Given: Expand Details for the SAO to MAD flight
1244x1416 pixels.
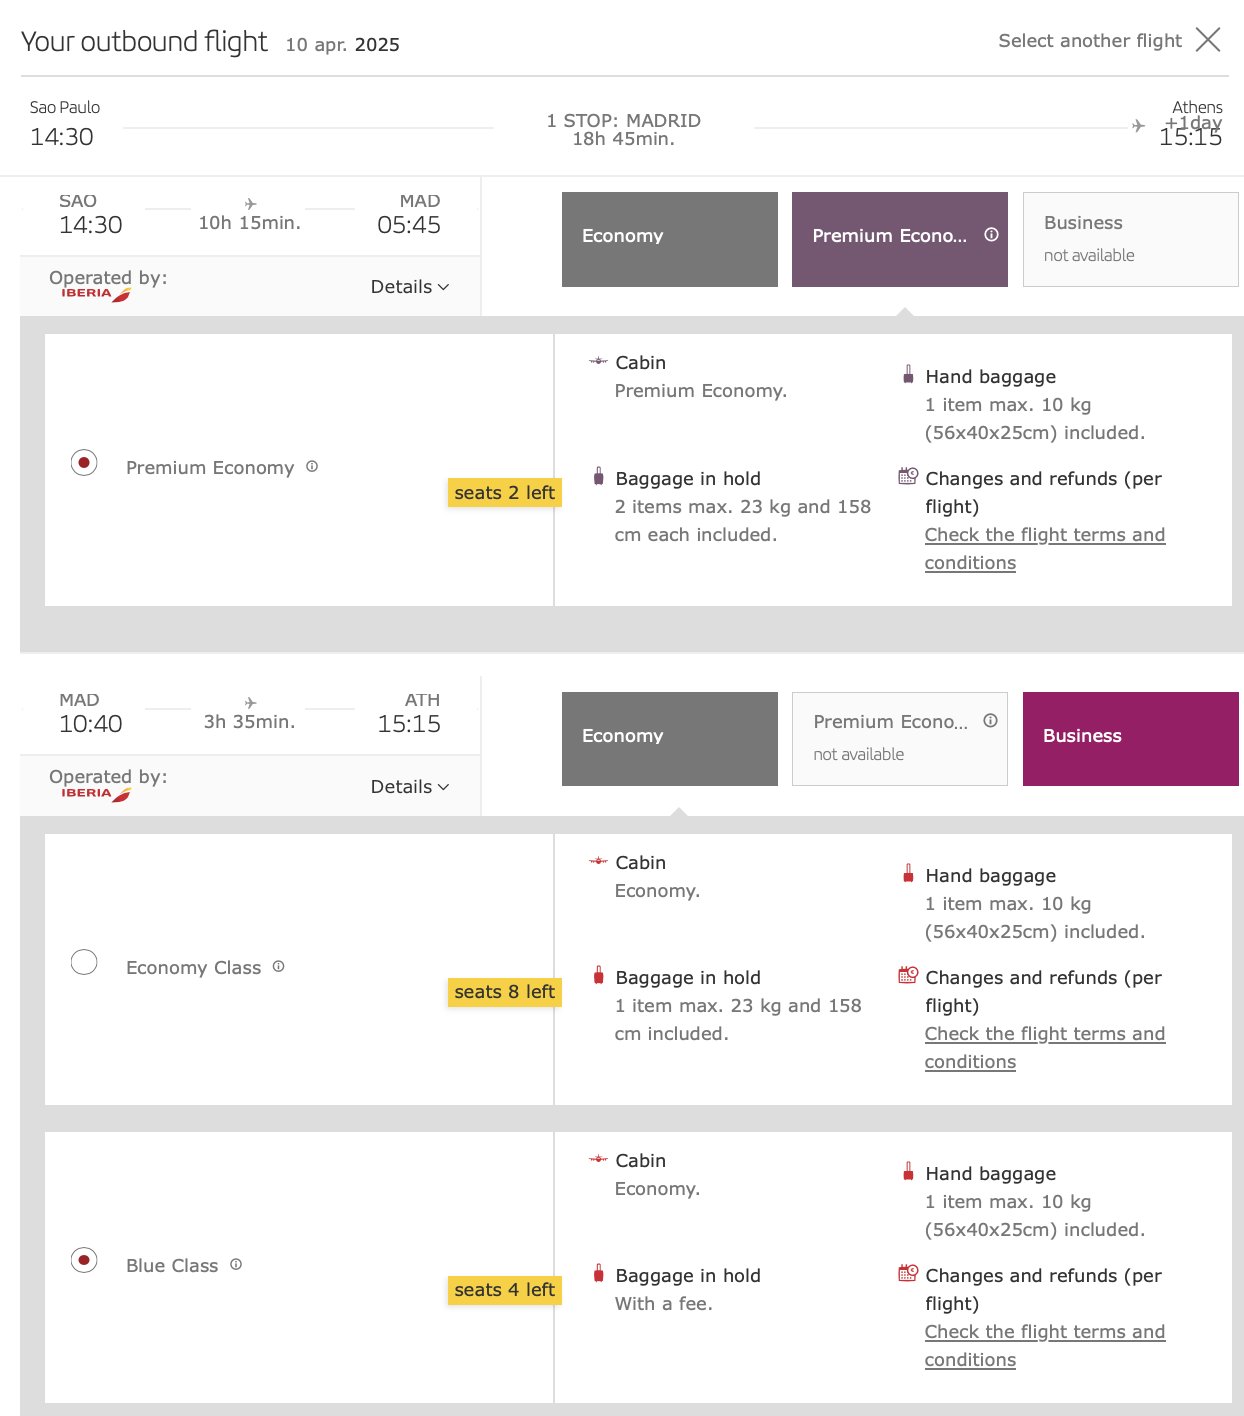Looking at the screenshot, I should pos(410,287).
